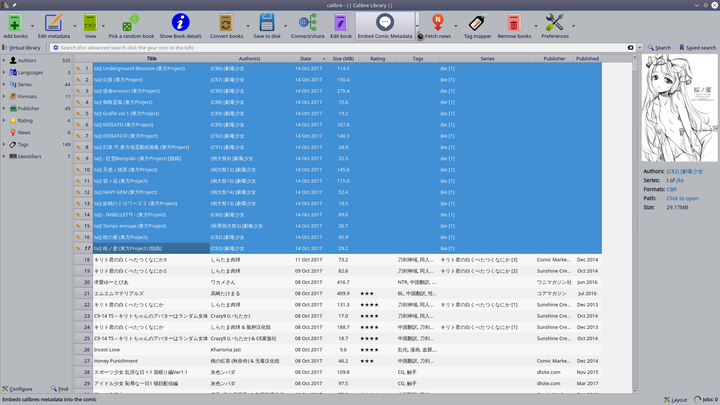720x405 pixels.
Task: Expand the Tags category in sidebar
Action: 4,145
